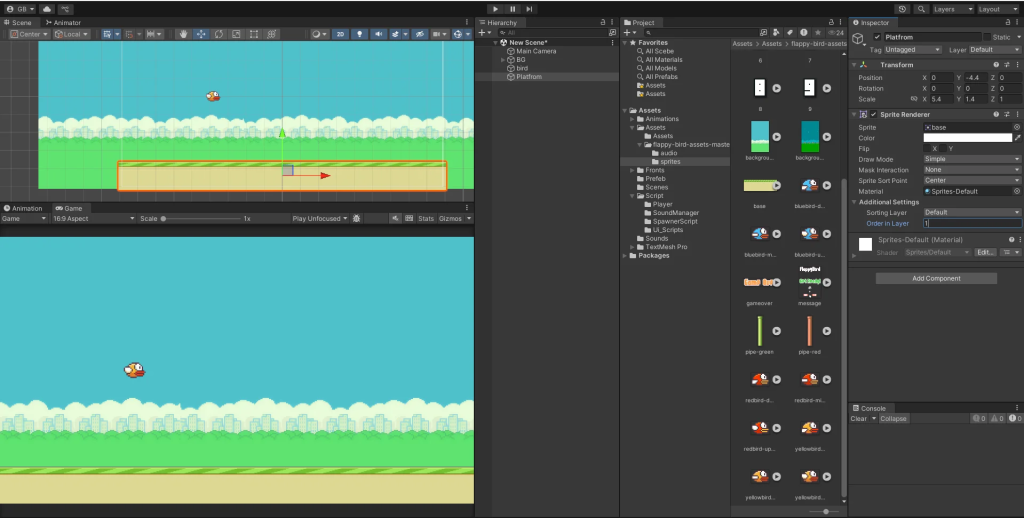Click the white Color swatch
Screen dimensions: 1024x518
pyautogui.click(x=968, y=138)
